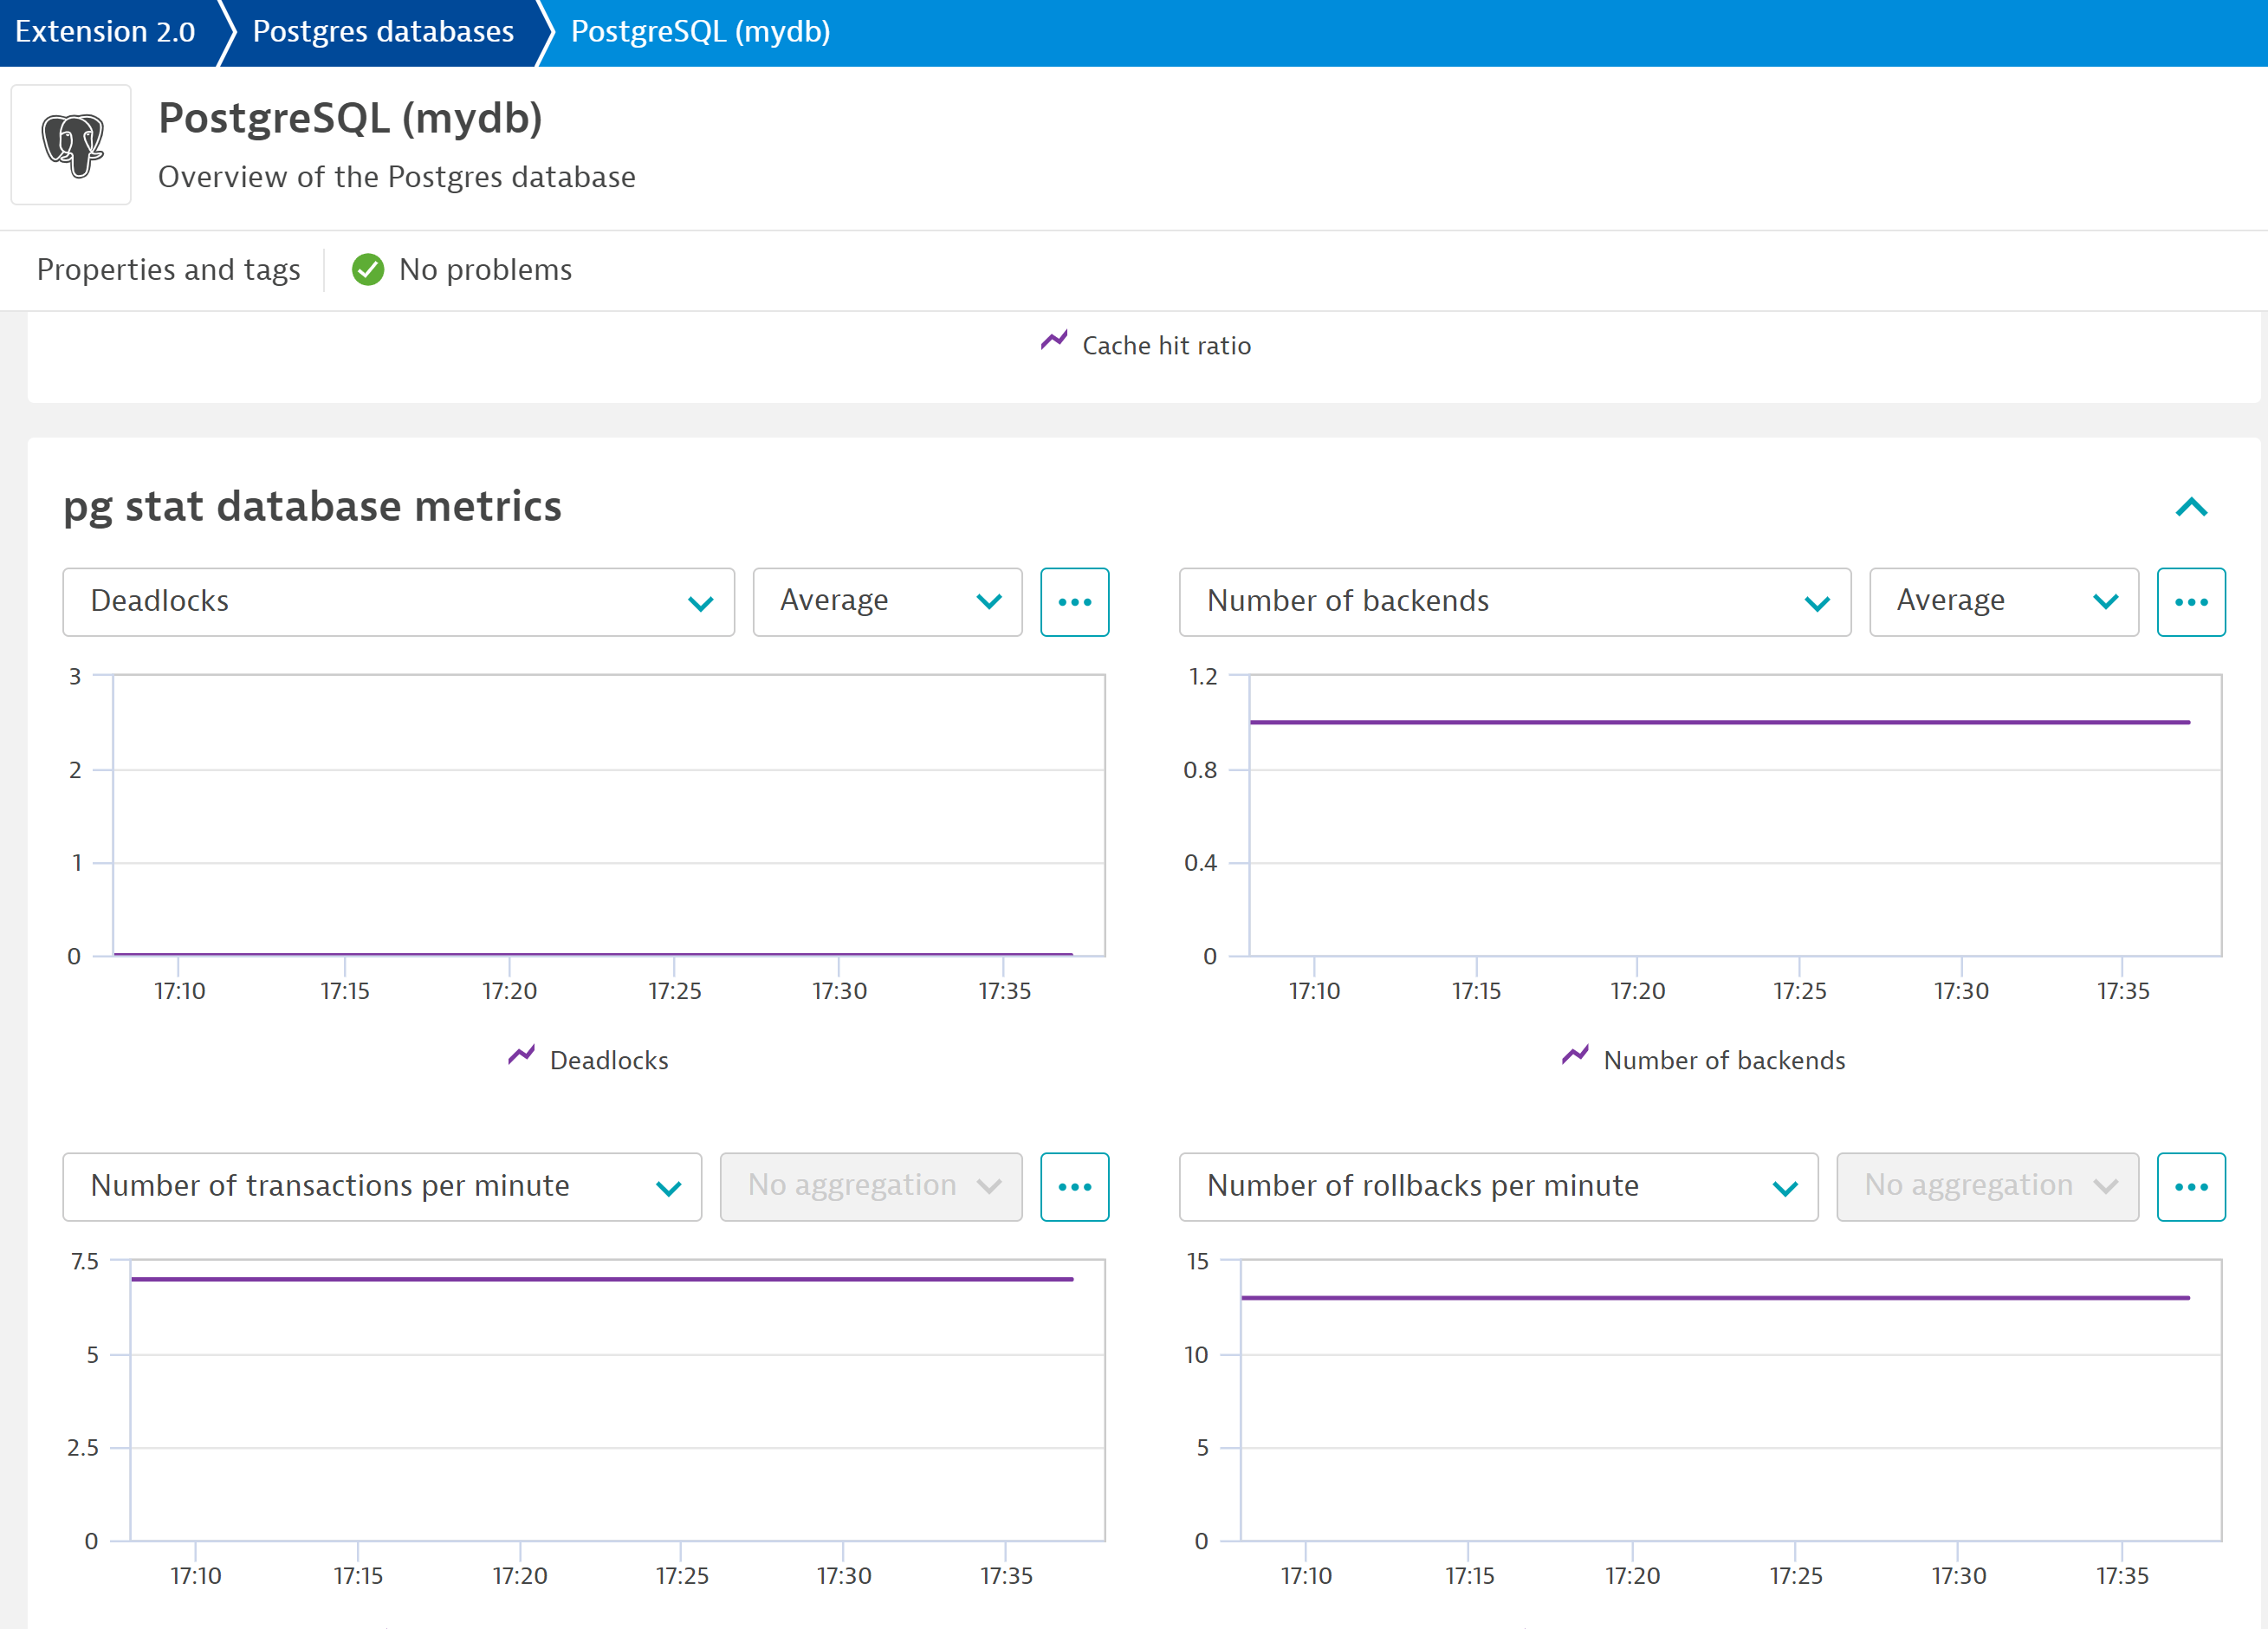
Task: Open more options for the Deadlocks chart
Action: click(1074, 601)
